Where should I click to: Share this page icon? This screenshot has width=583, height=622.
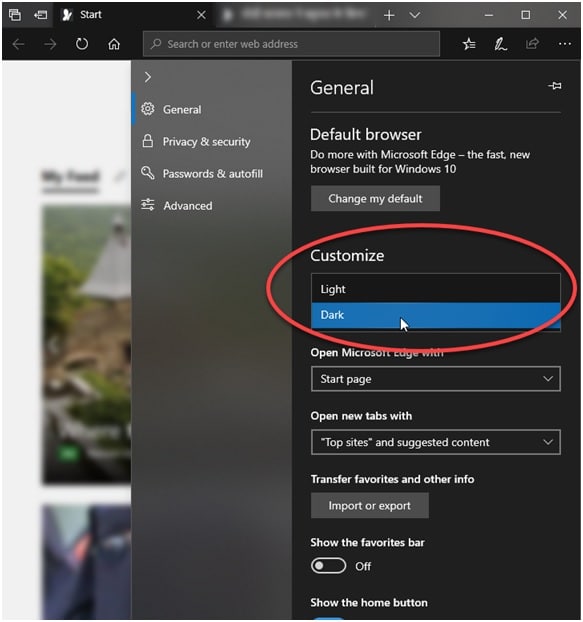point(532,44)
